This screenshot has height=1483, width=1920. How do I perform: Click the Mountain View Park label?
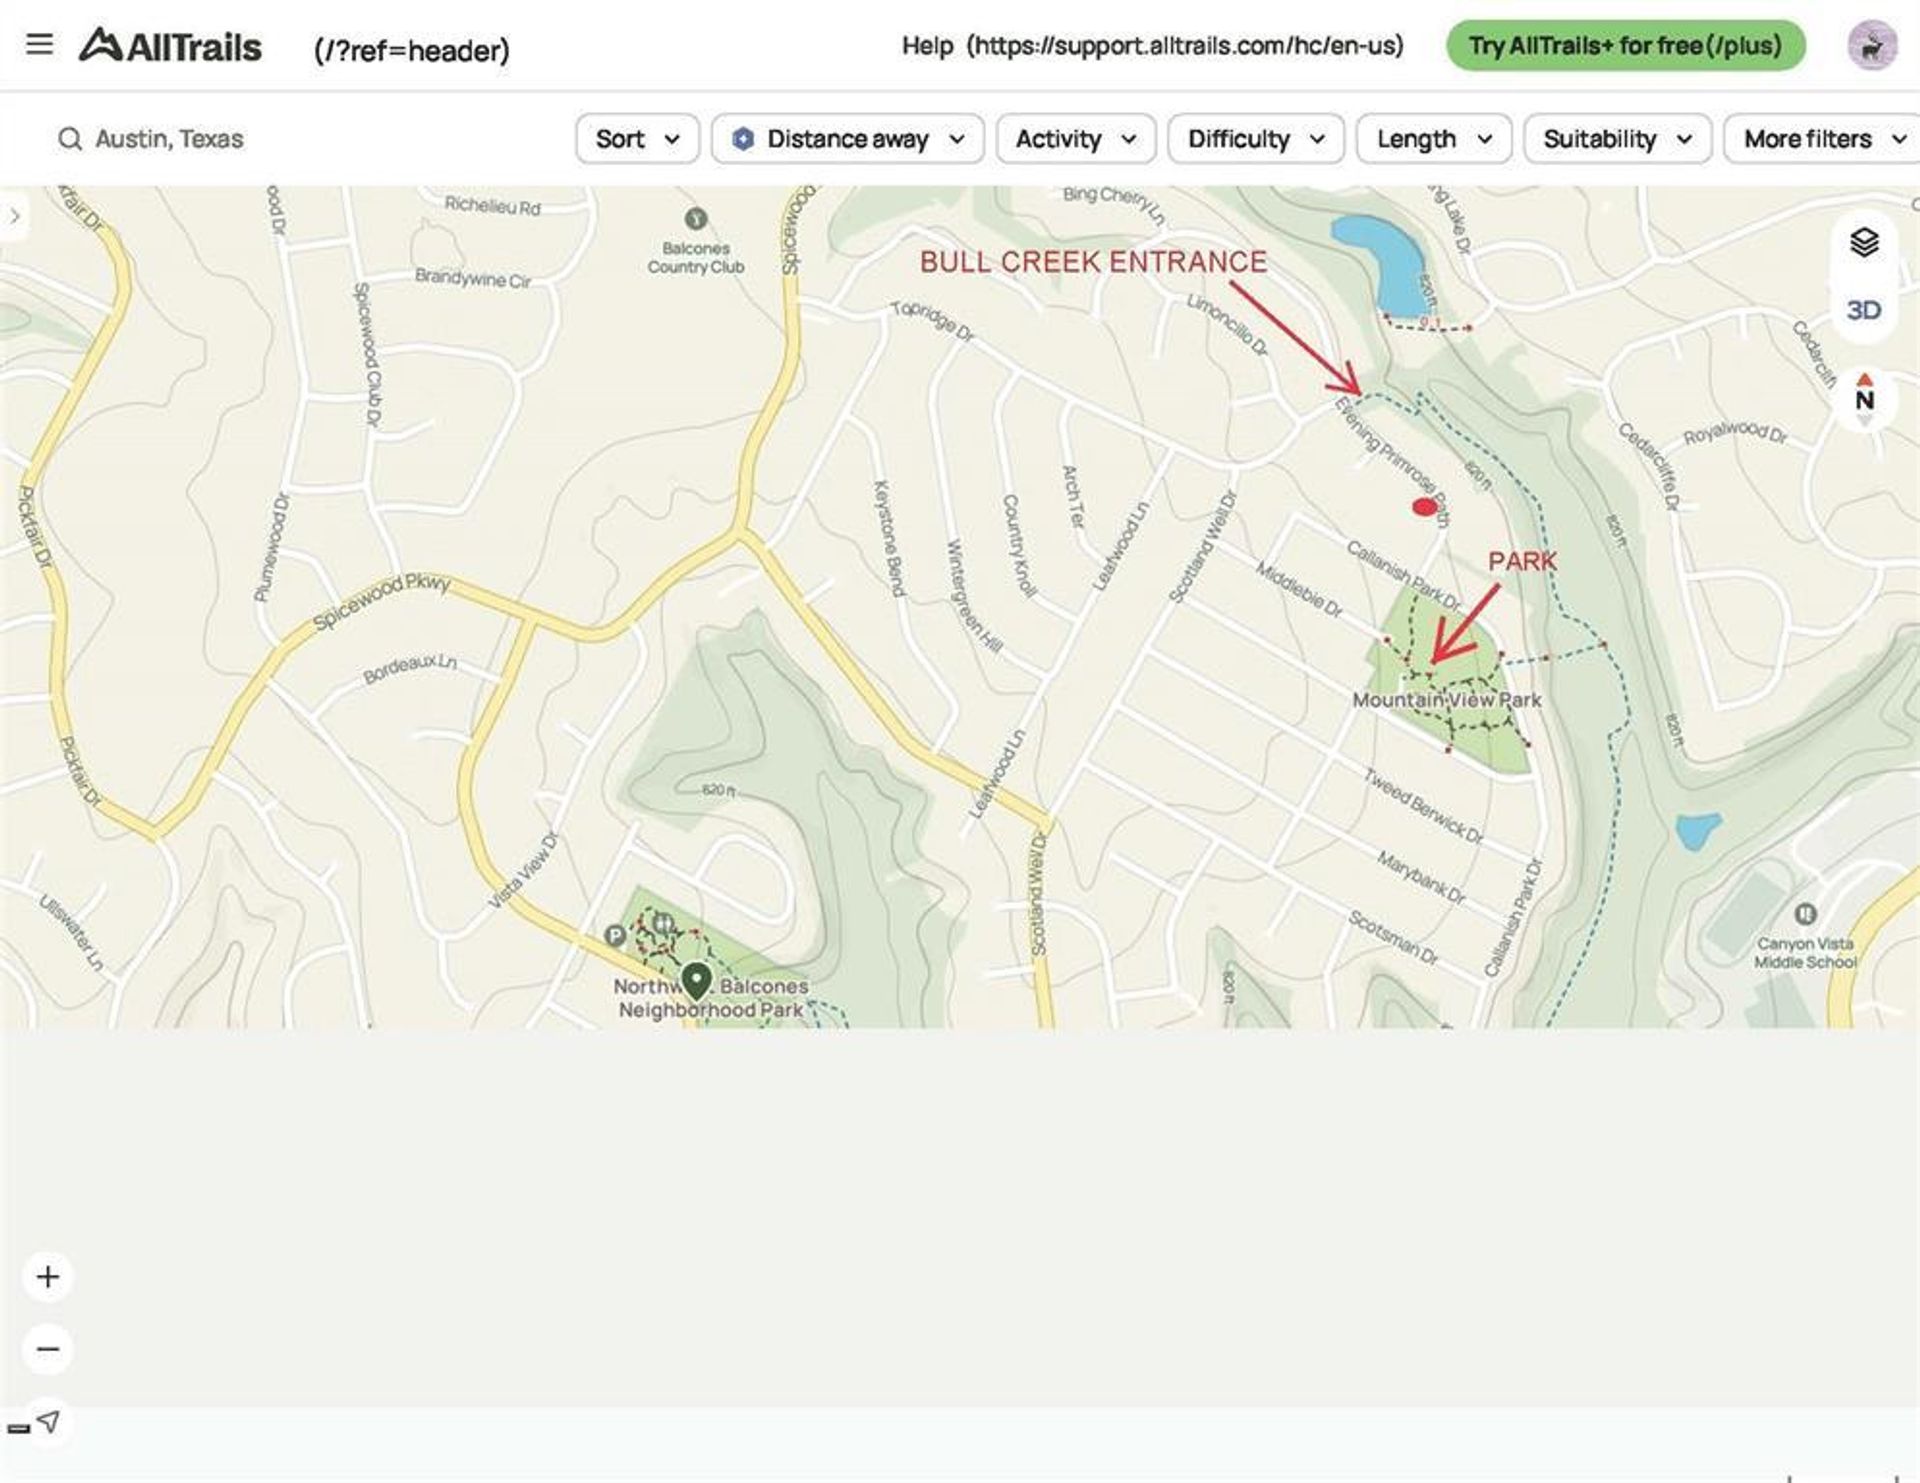coord(1446,700)
